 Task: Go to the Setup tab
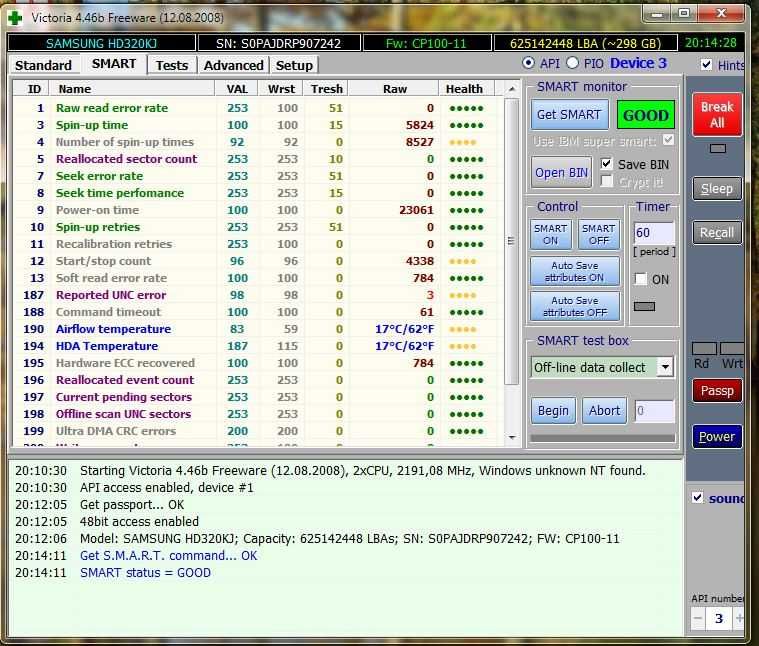click(x=294, y=65)
